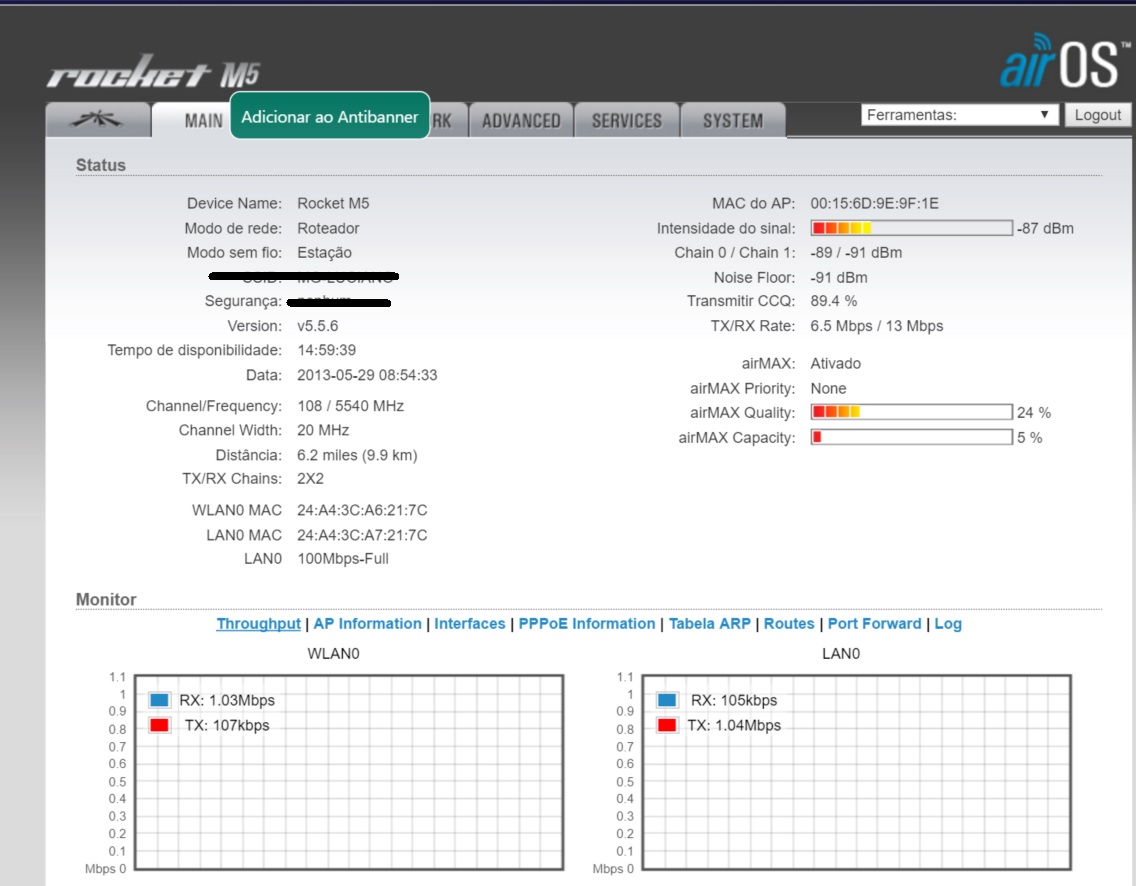1136x886 pixels.
Task: Select TX/RX Chains value 2X2
Action: [310, 479]
